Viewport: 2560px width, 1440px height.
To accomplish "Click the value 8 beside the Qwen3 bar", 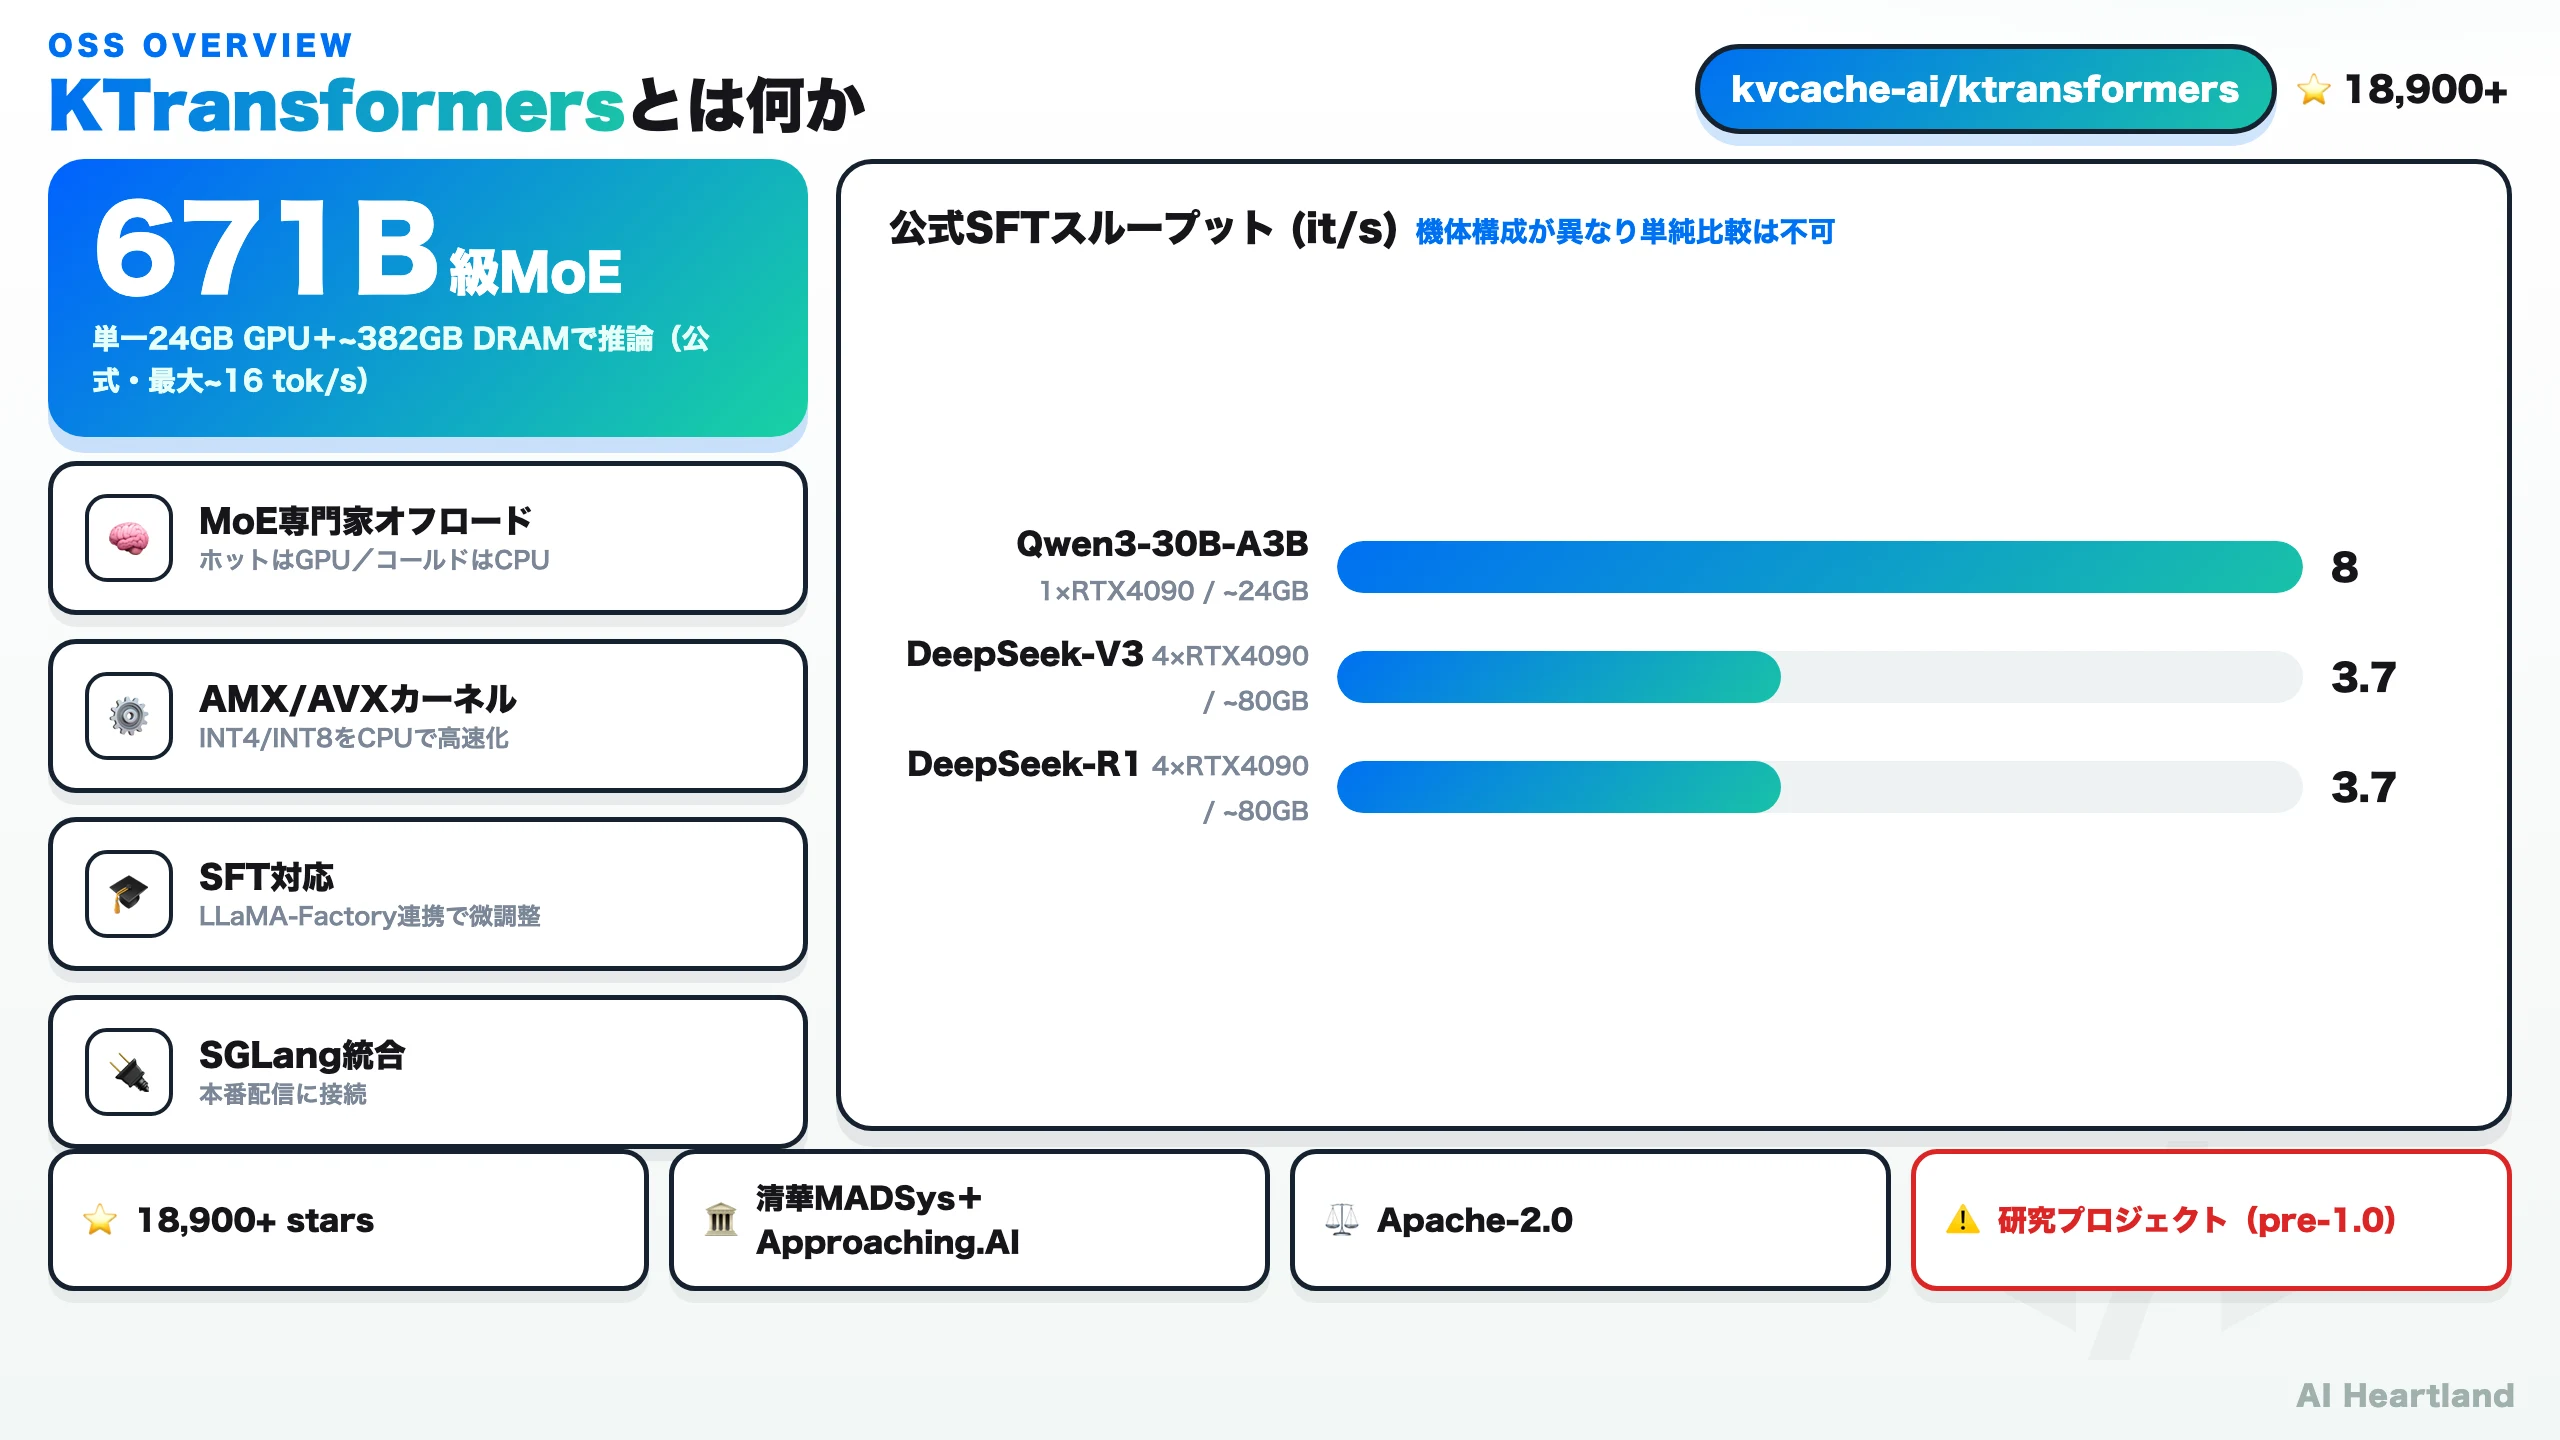I will coord(2344,567).
